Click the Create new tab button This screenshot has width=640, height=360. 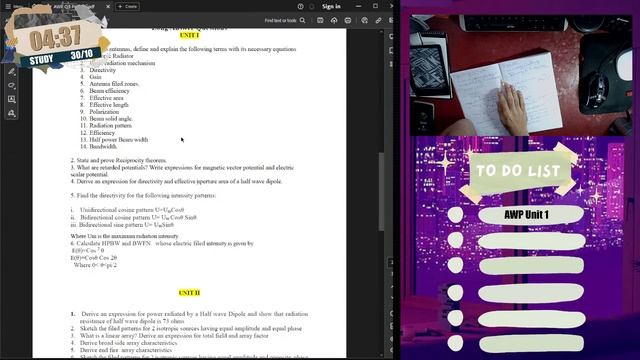coord(127,7)
